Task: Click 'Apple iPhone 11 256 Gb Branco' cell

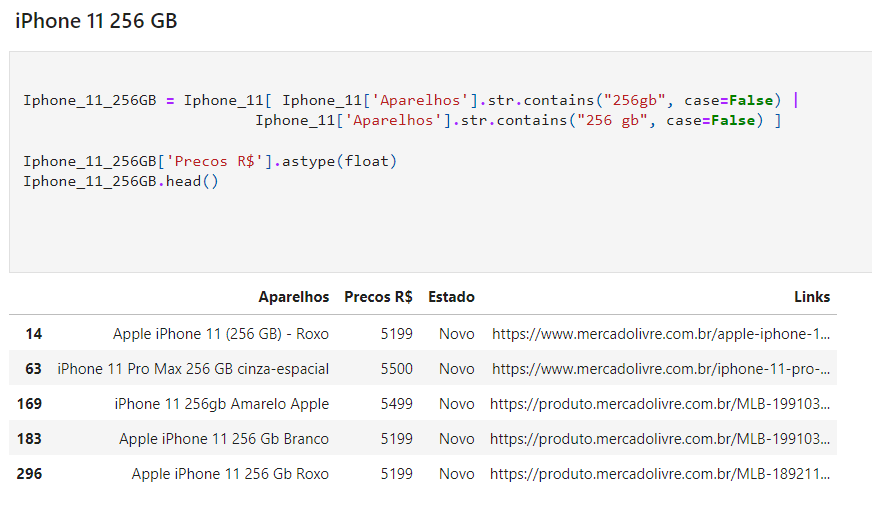Action: 224,439
